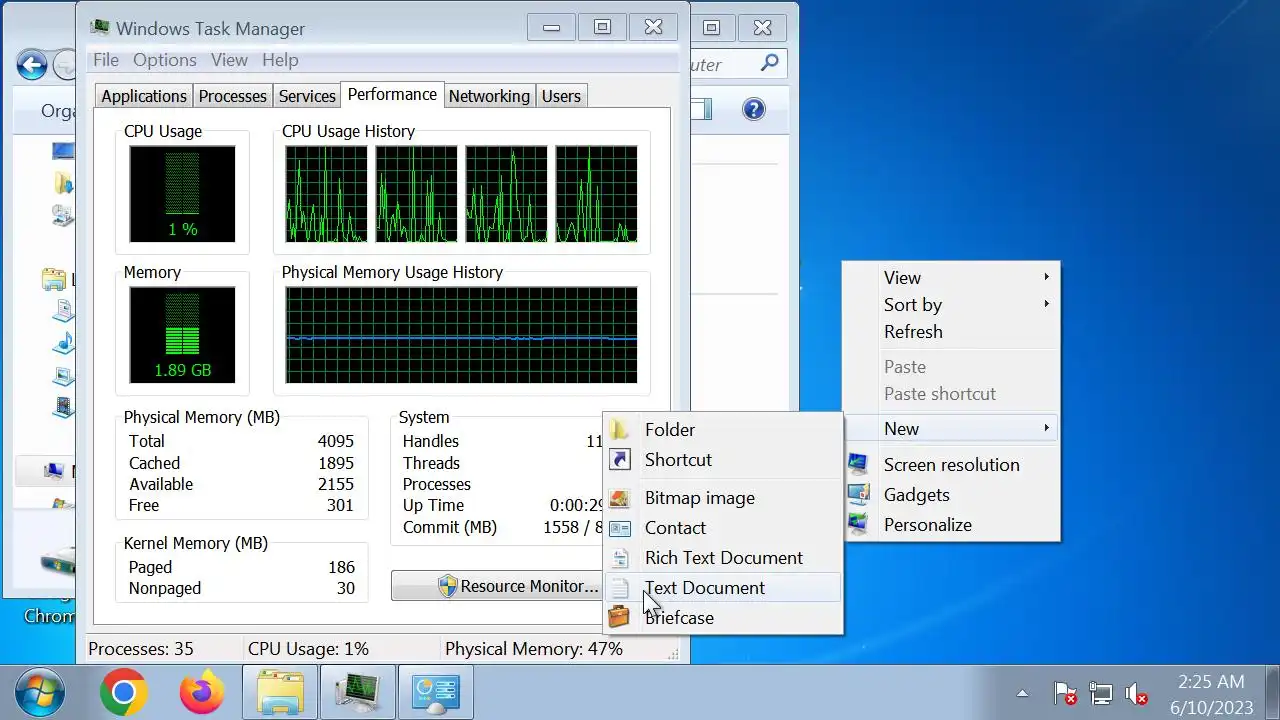The image size is (1280, 720).
Task: Launch Firefox from the taskbar
Action: [202, 692]
